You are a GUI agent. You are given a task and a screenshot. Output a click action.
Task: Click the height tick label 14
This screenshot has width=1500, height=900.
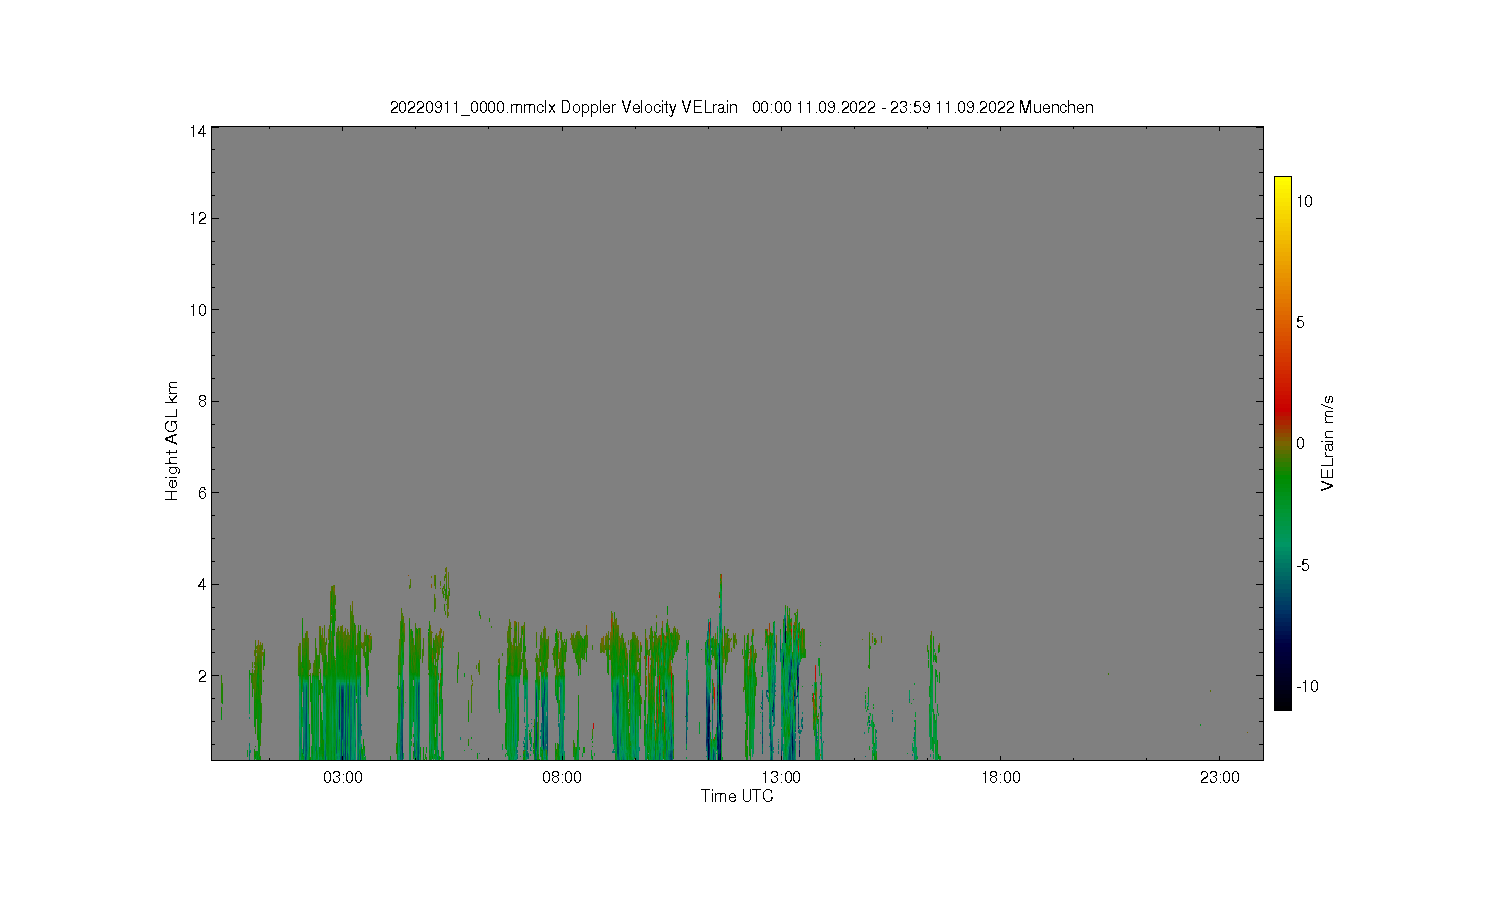[198, 131]
